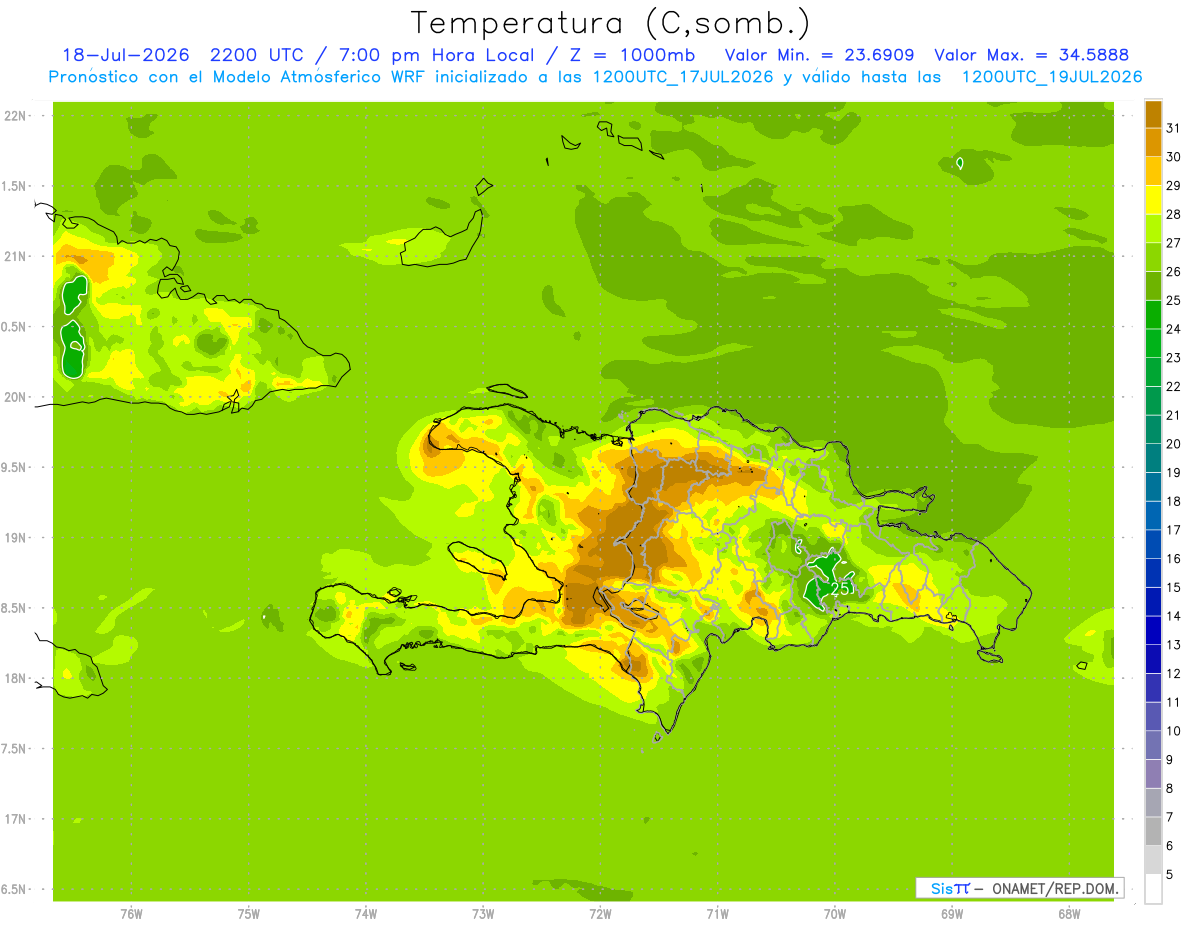Click the 25 contour label on the map
The width and height of the screenshot is (1200, 927).
click(x=841, y=589)
